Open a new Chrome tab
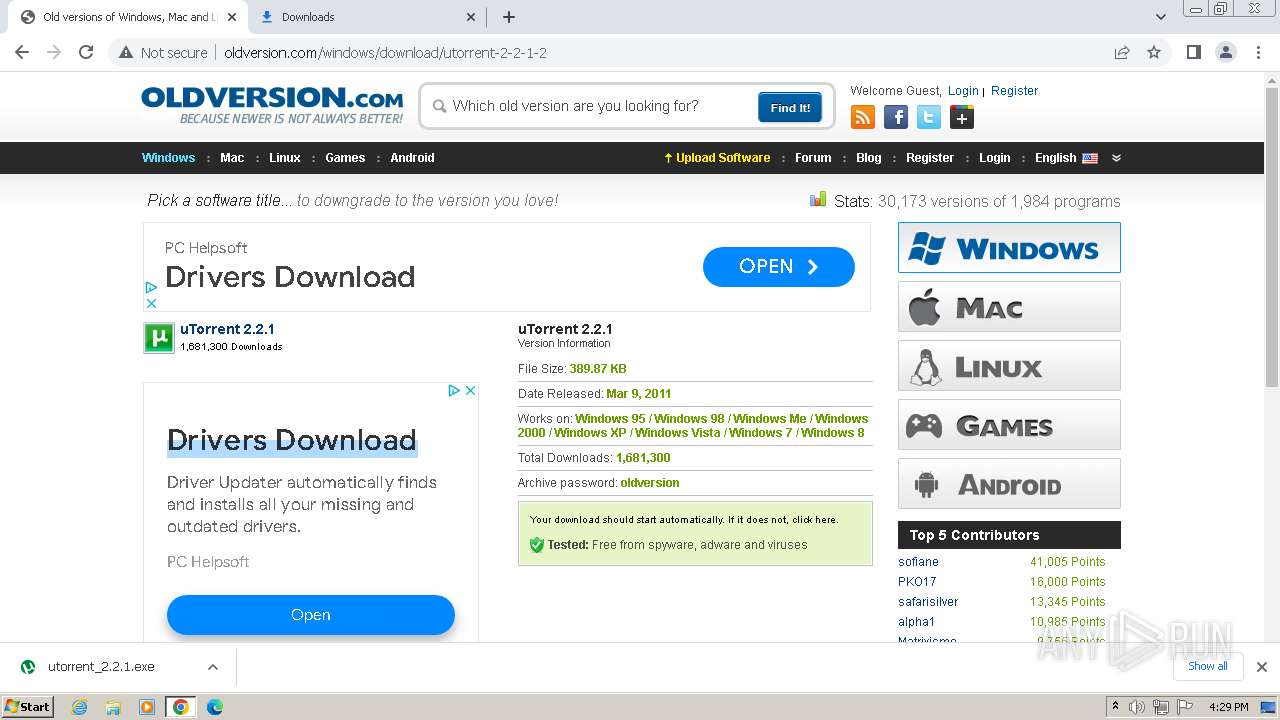The image size is (1280, 720). 509,17
